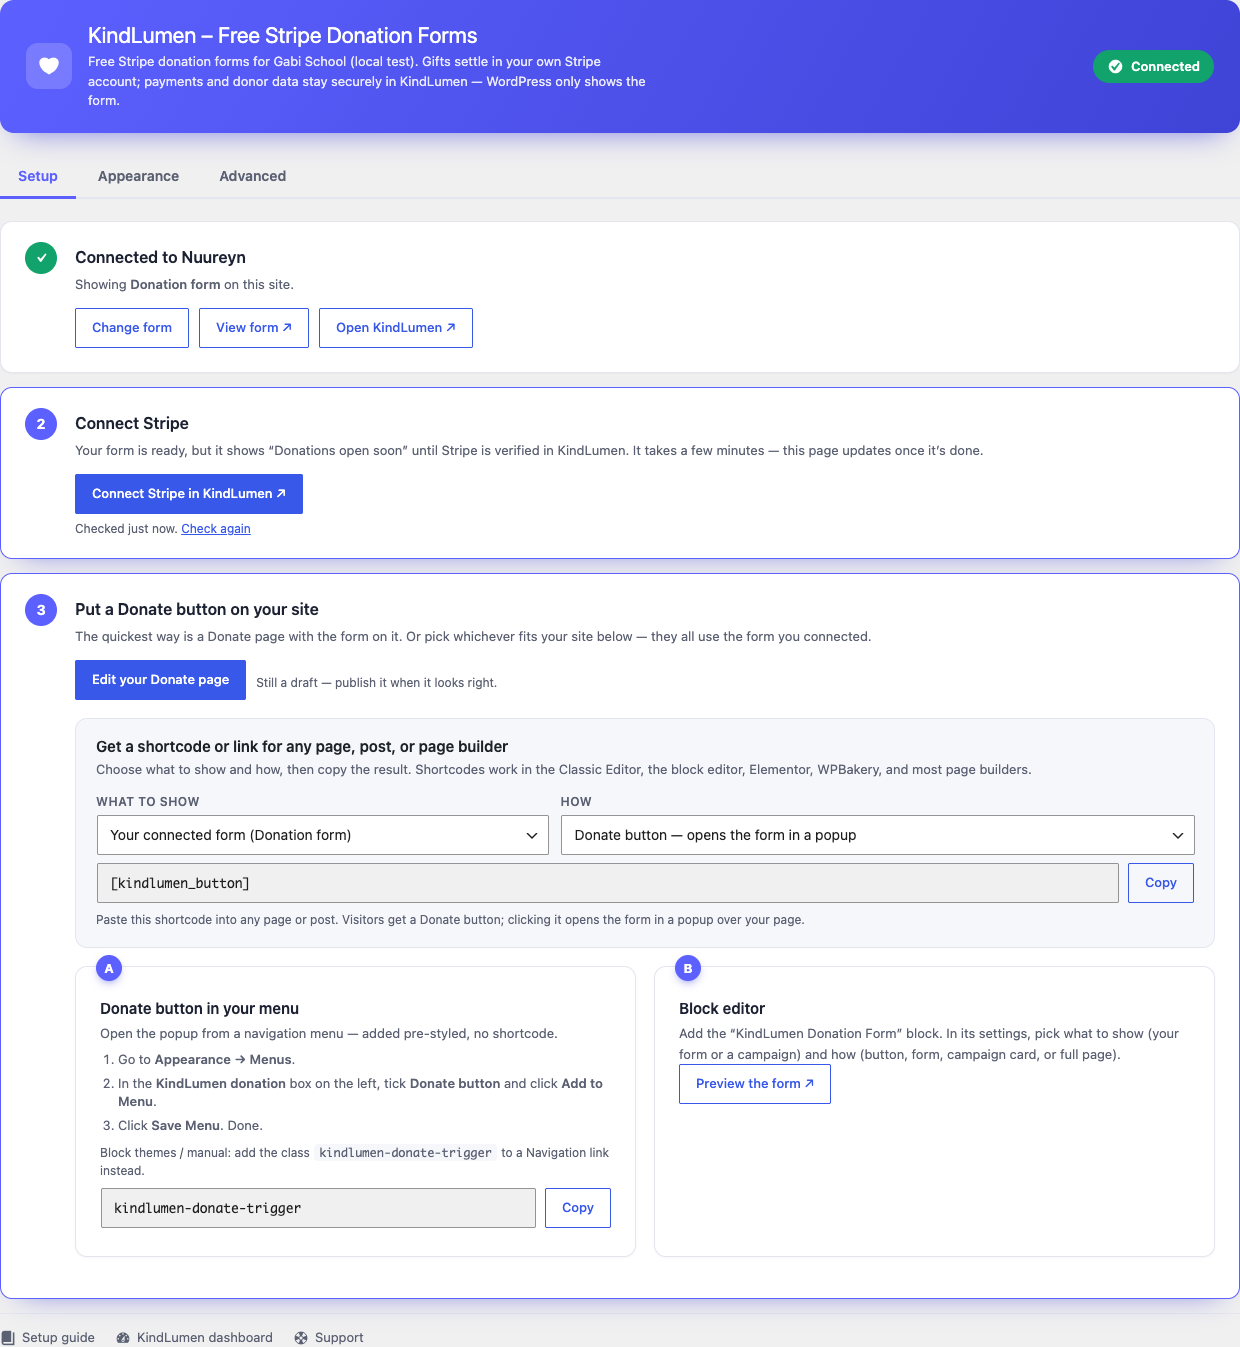
Task: Click the dashboard gauge icon
Action: [x=123, y=1338]
